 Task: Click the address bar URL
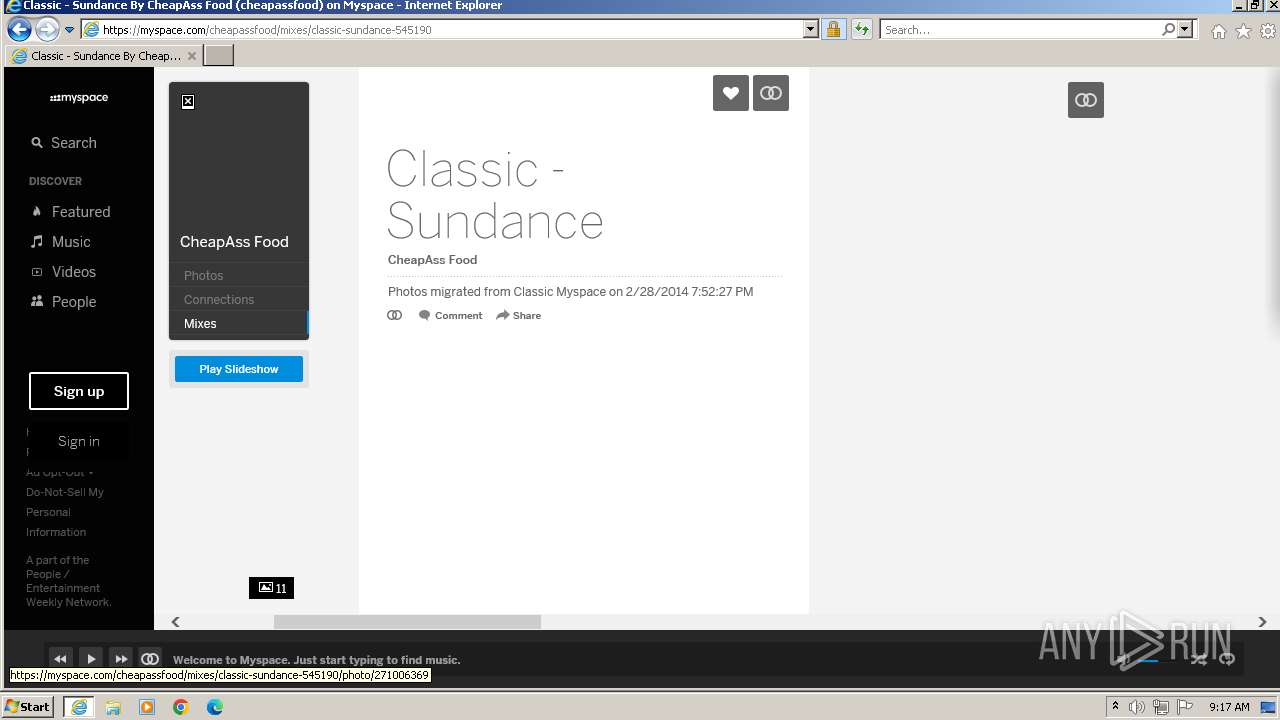pos(267,30)
